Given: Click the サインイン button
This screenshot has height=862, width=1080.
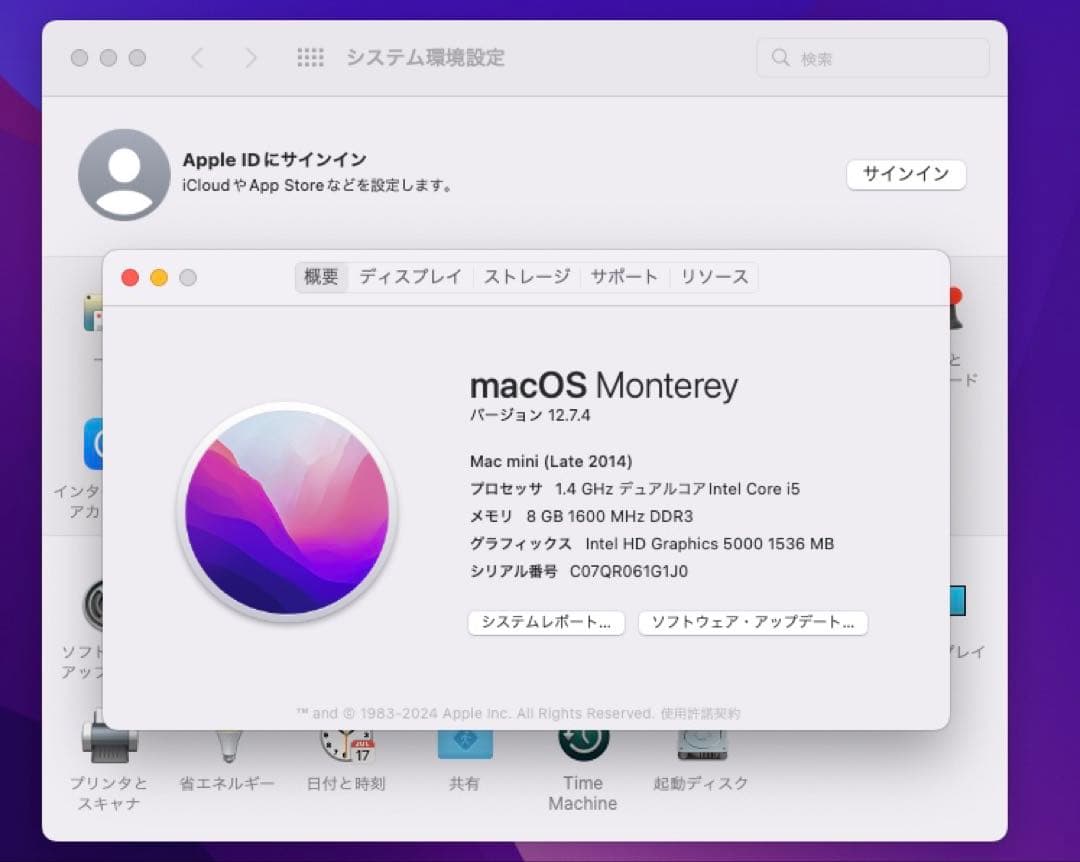Looking at the screenshot, I should 905,174.
